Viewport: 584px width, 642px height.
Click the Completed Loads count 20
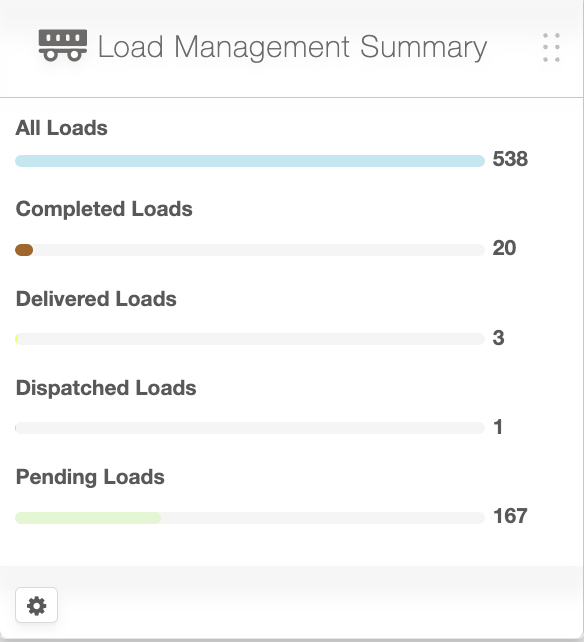[504, 248]
